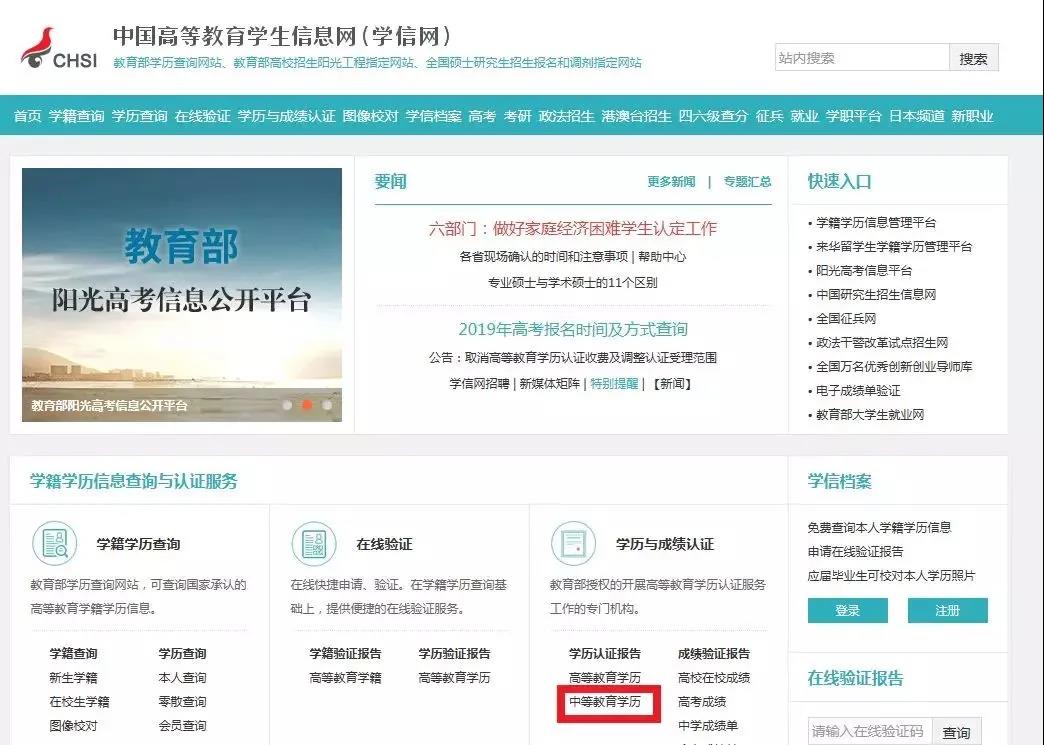The height and width of the screenshot is (745, 1044).
Task: Open 港澳台招生 in navigation bar
Action: (x=637, y=116)
